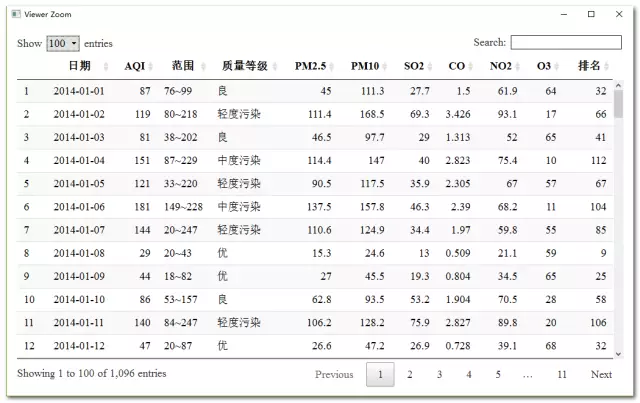Focus the Search input field
The width and height of the screenshot is (640, 403).
point(566,42)
